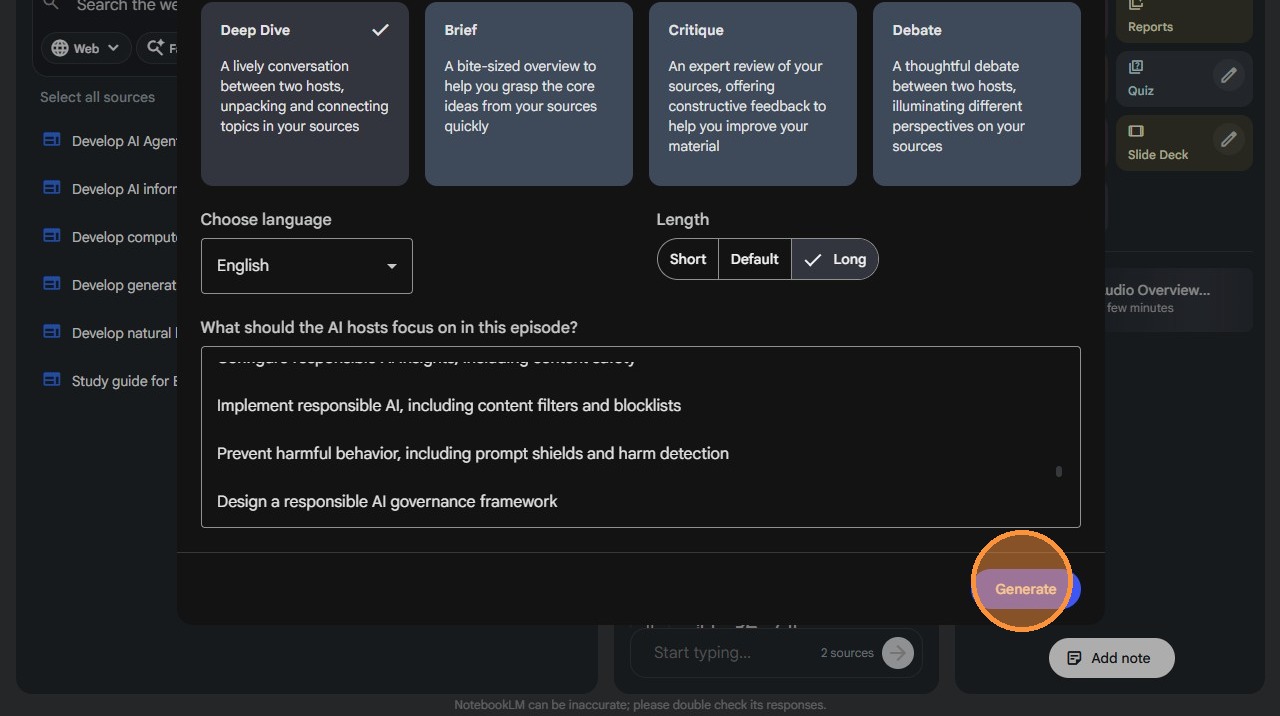This screenshot has width=1280, height=716.
Task: Click the Add note button
Action: click(x=1111, y=658)
